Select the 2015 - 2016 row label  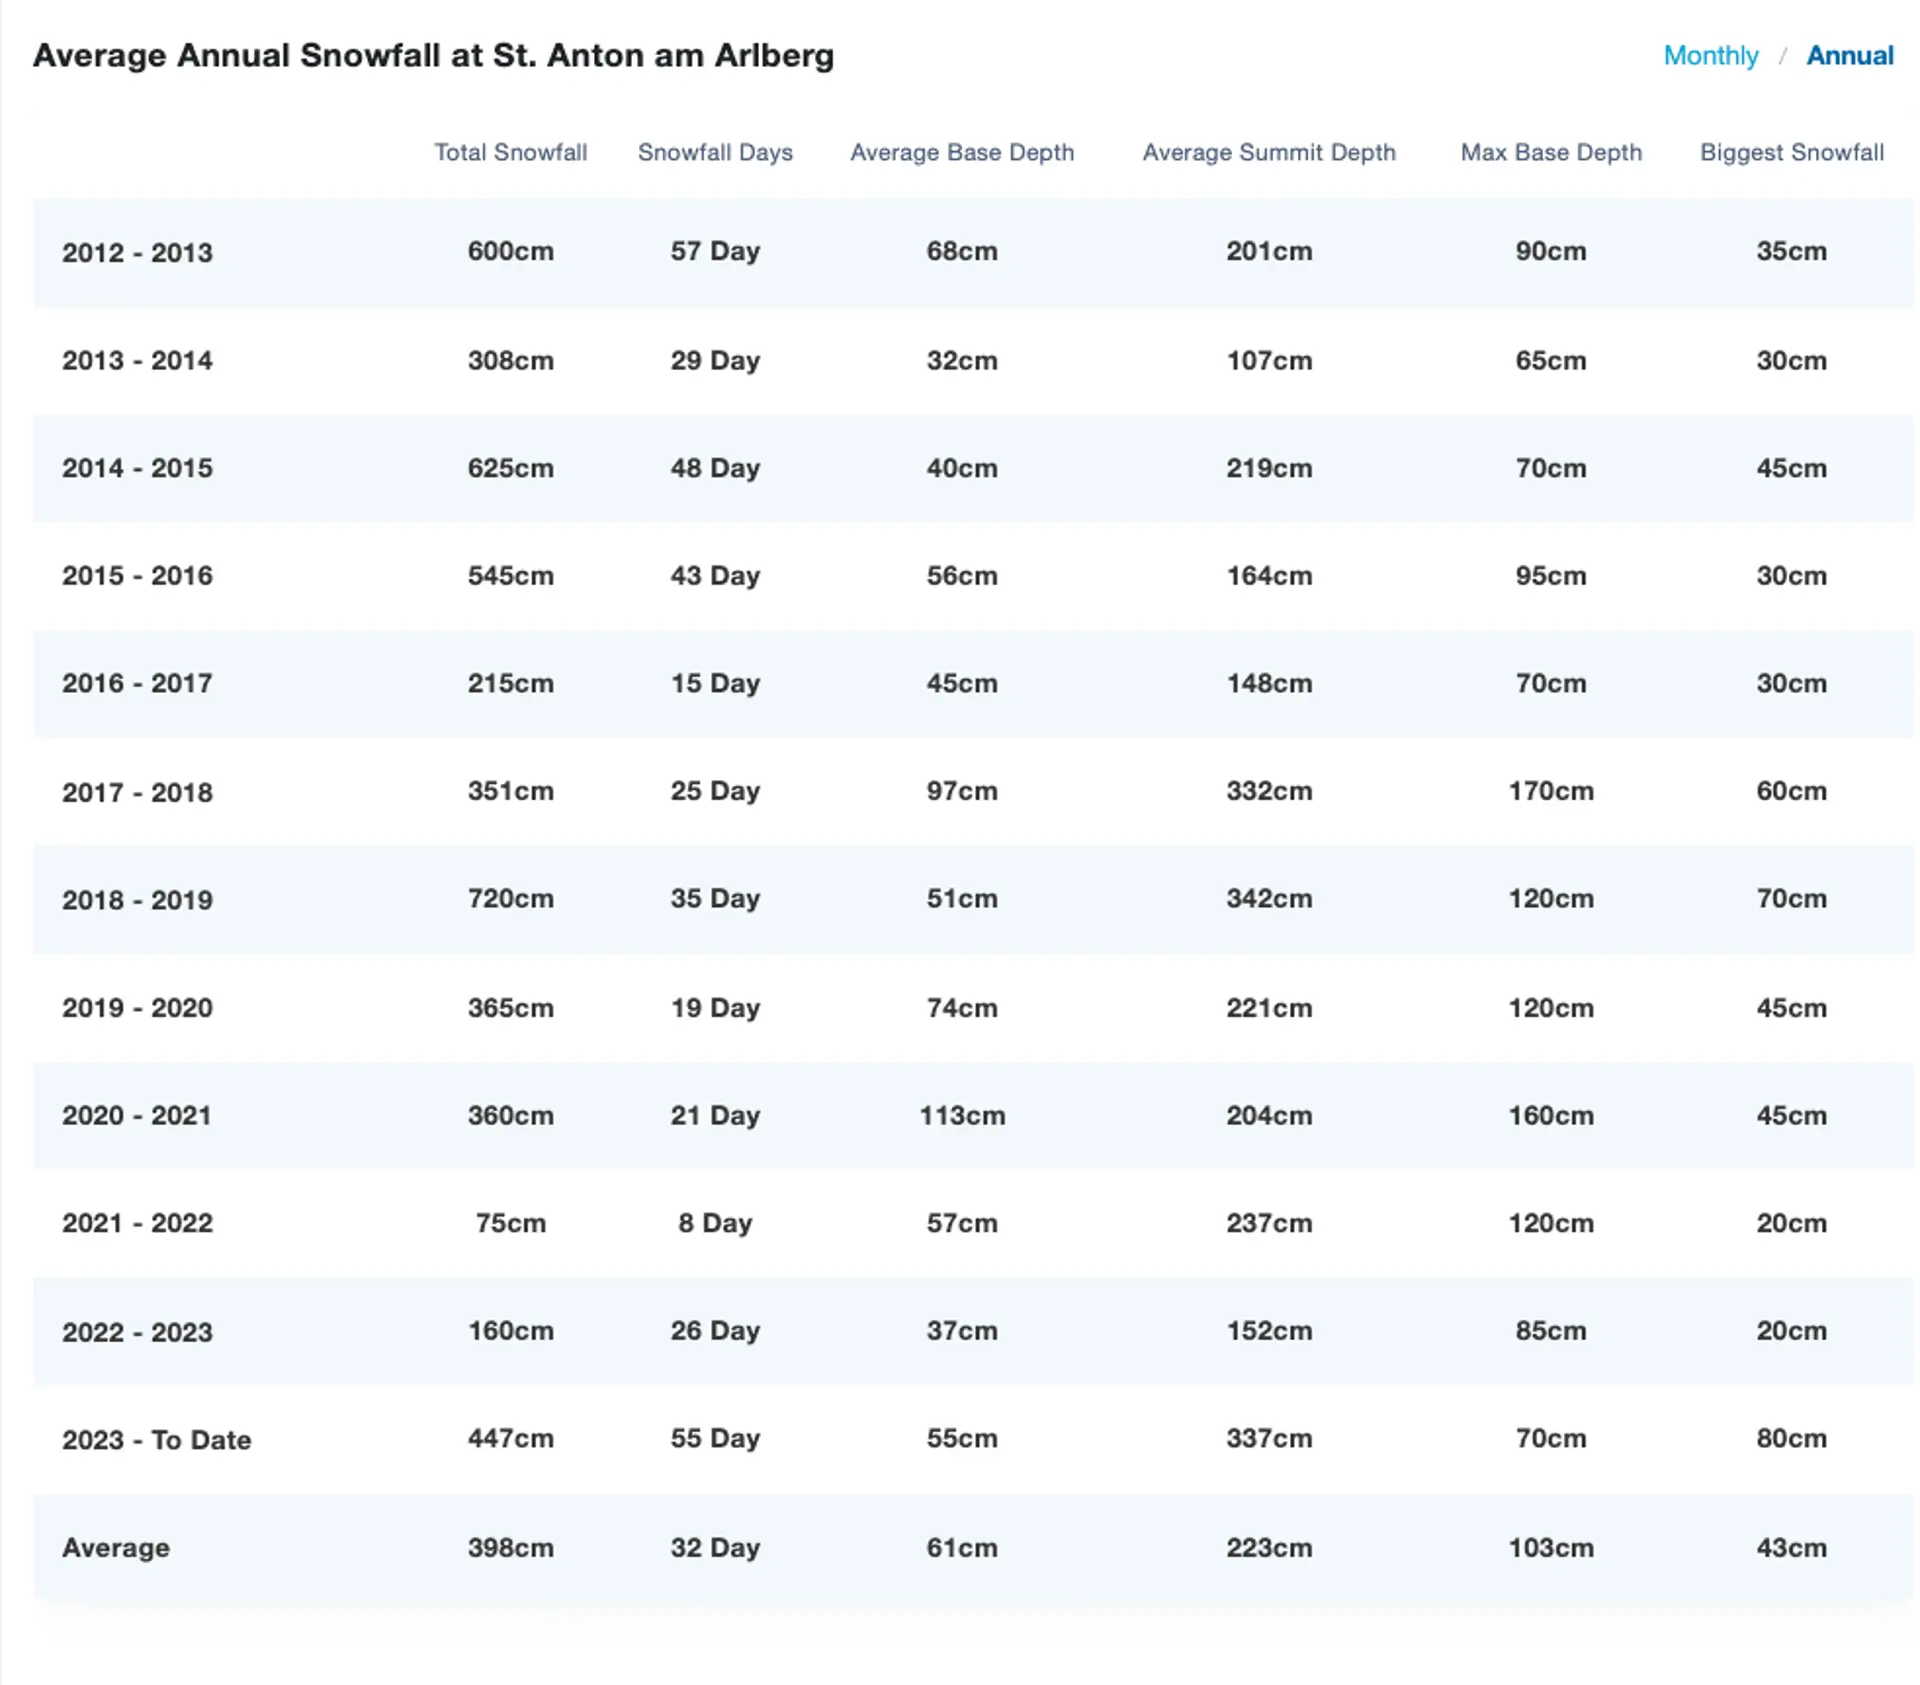click(137, 576)
